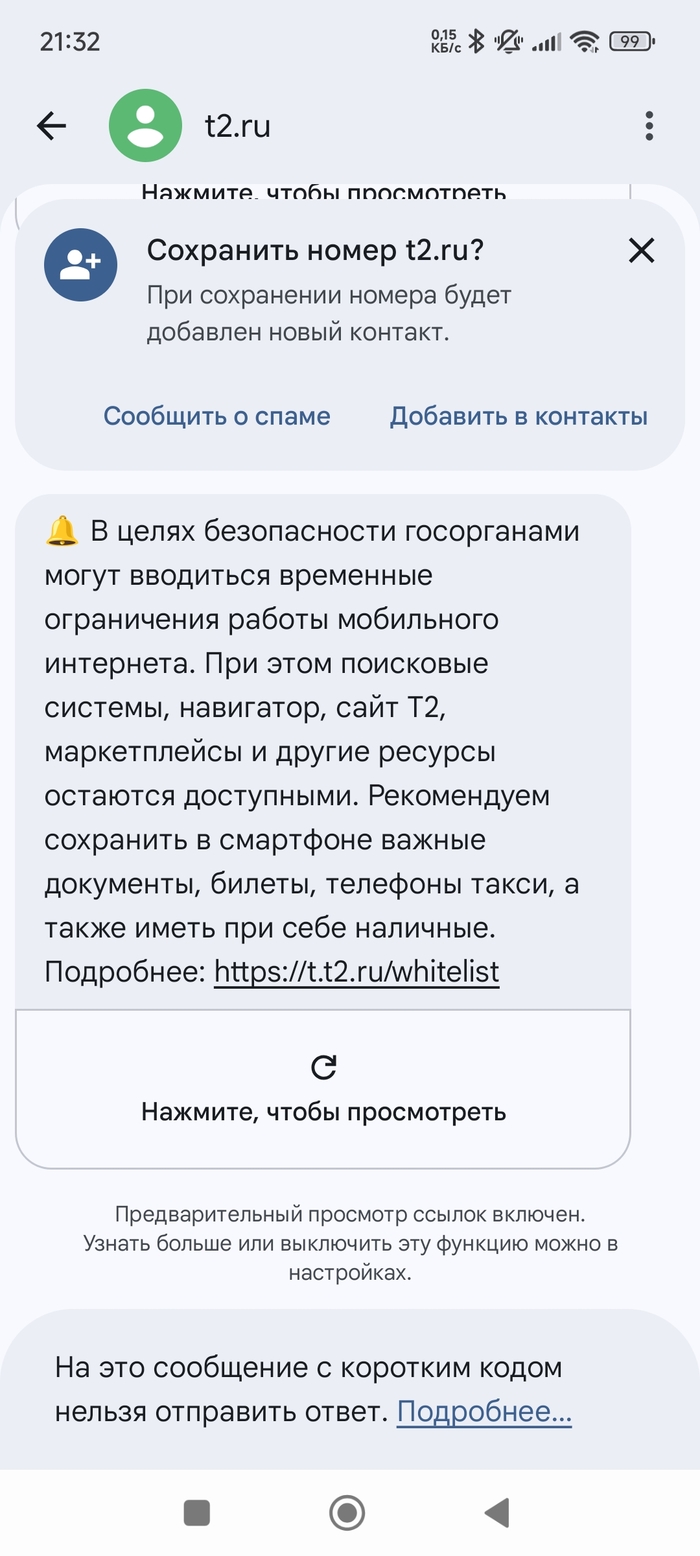The image size is (700, 1556).
Task: Tap the bell emoji message bubble
Action: 322,750
